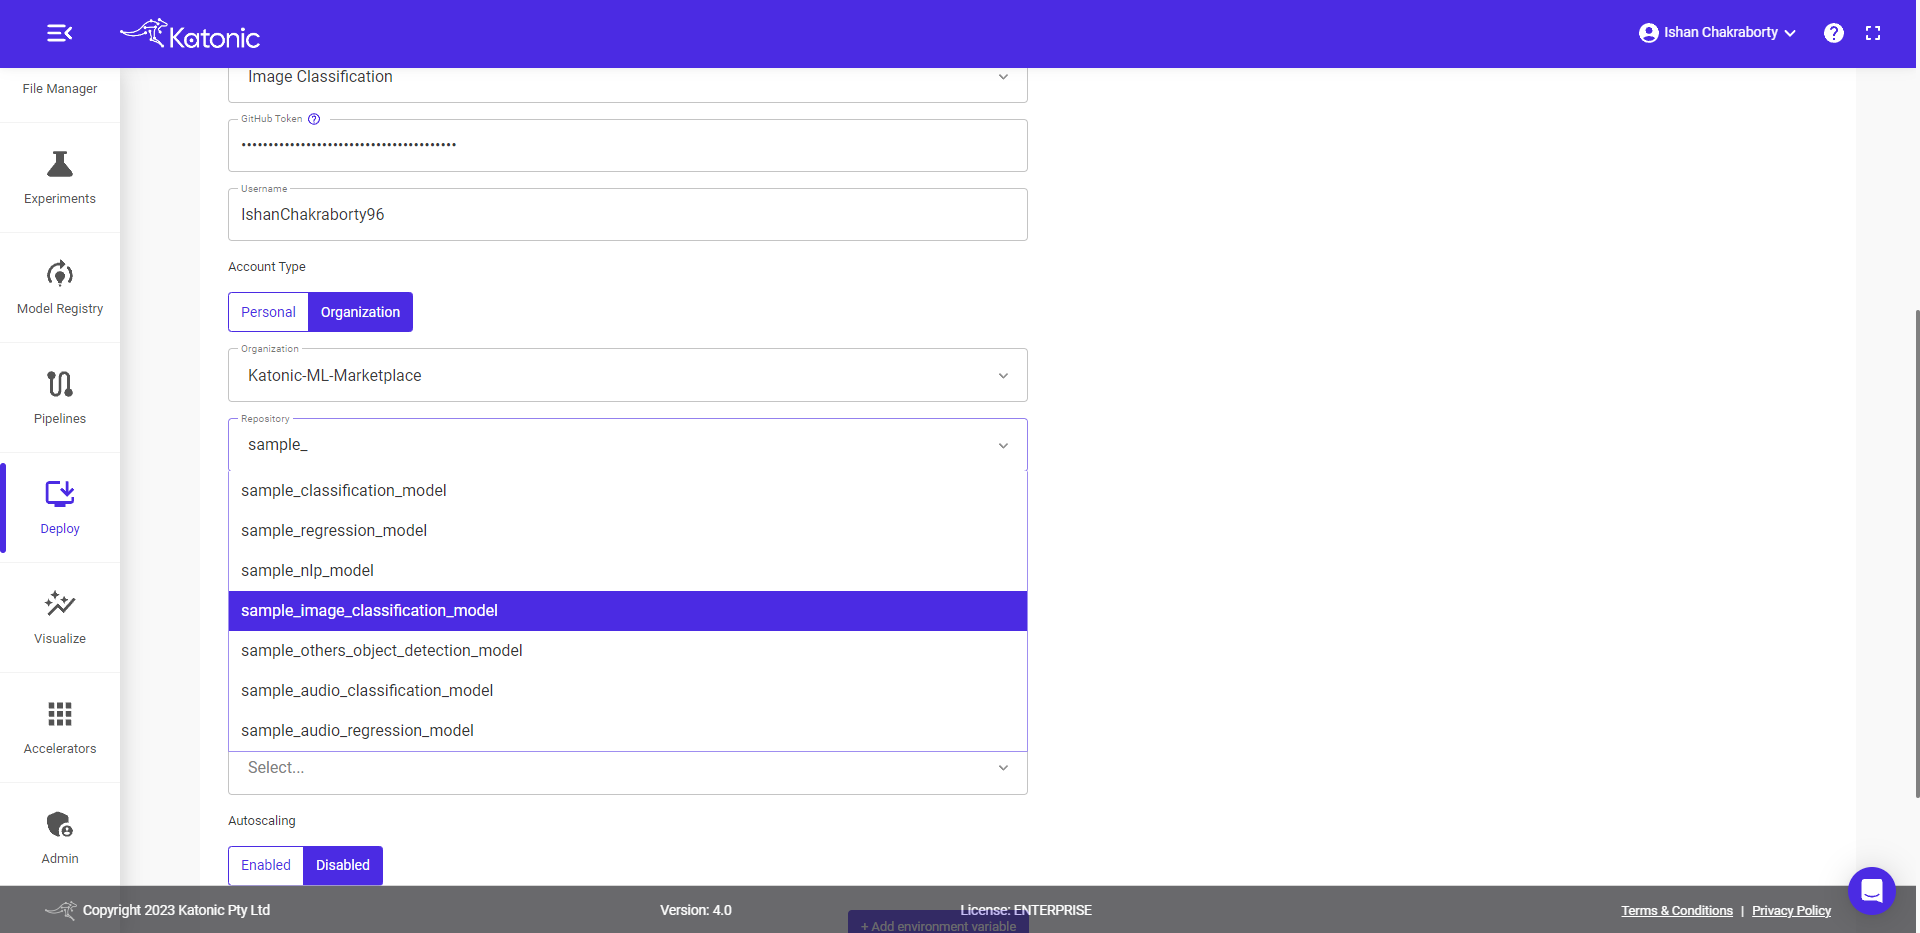Image resolution: width=1920 pixels, height=933 pixels.
Task: Choose sample_nlp_model option
Action: tap(628, 571)
